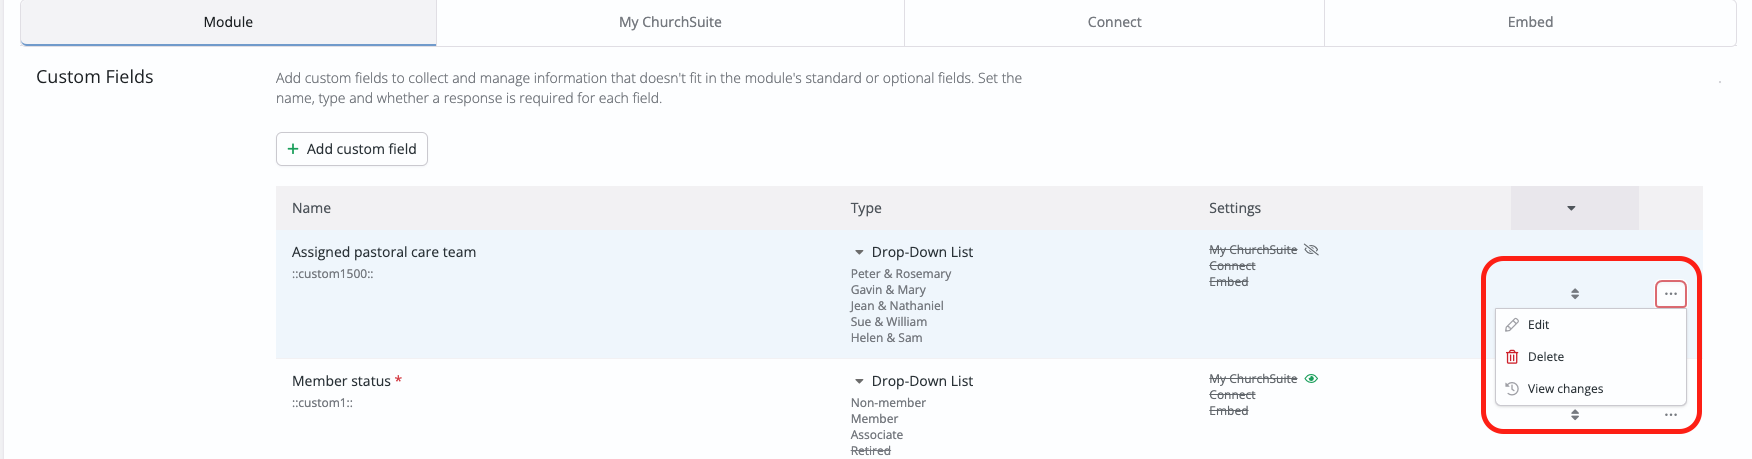Open the highlighted three-dots menu for Assigned pastoral care team
This screenshot has width=1752, height=459.
(x=1670, y=294)
